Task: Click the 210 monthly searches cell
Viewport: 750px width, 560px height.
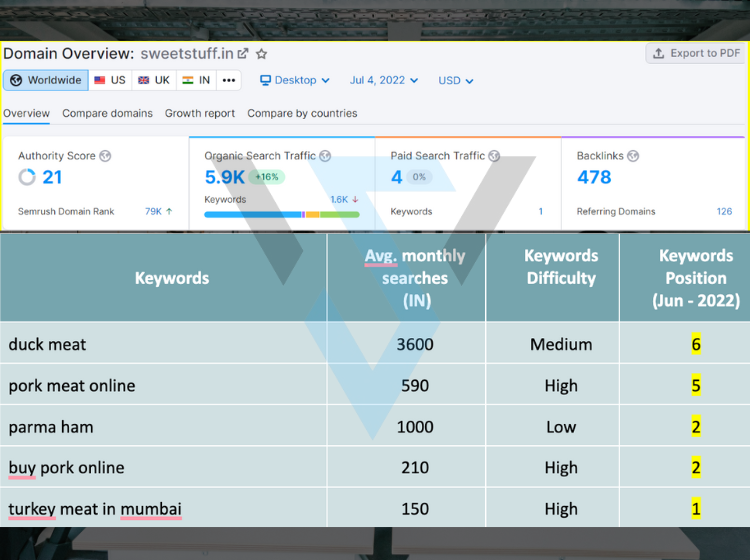Action: [x=406, y=467]
